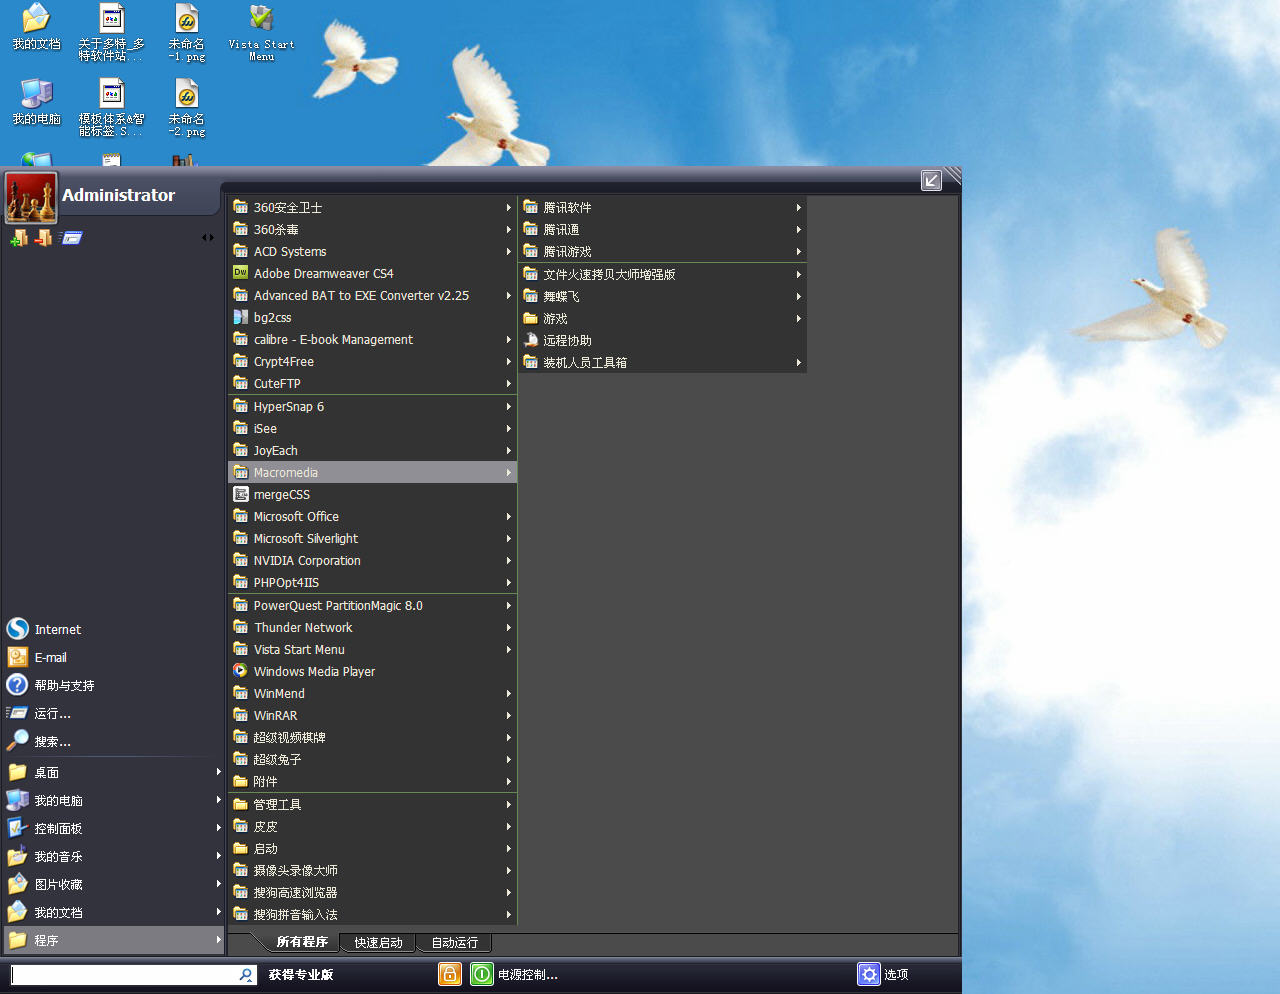Screen dimensions: 1280x994
Task: Click the left-right arrows to resize the panel
Action: (x=208, y=238)
